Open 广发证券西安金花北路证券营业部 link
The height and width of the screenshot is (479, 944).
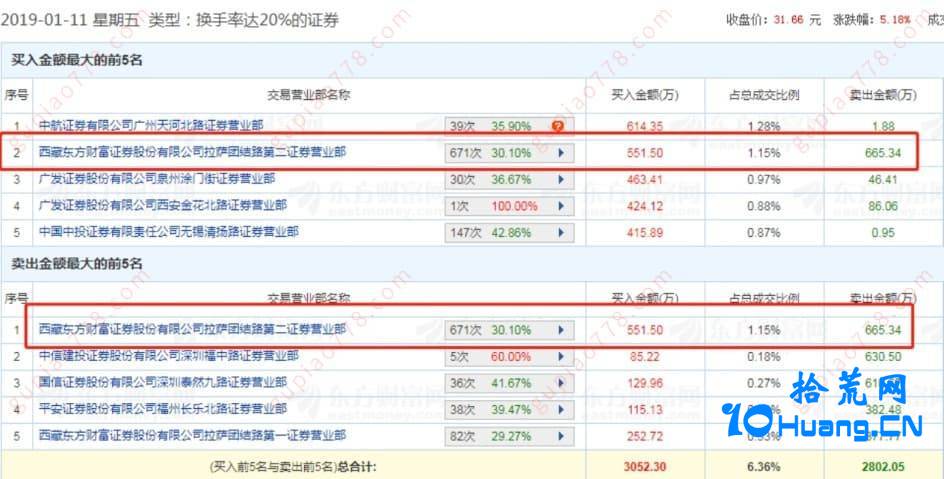[x=163, y=205]
